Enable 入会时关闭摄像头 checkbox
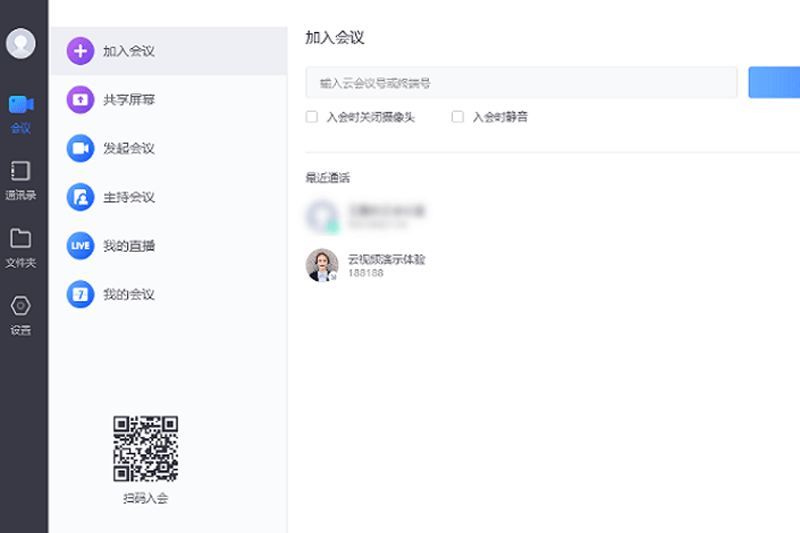The height and width of the screenshot is (533, 800). (312, 117)
